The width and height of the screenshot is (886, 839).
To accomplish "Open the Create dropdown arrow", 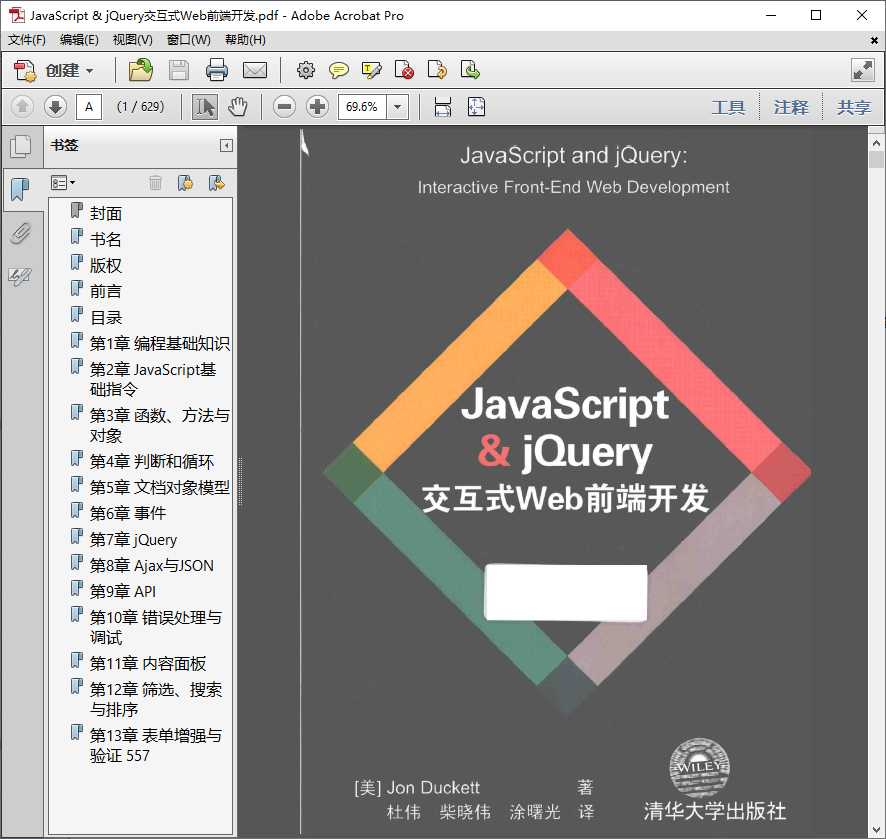I will tap(89, 71).
